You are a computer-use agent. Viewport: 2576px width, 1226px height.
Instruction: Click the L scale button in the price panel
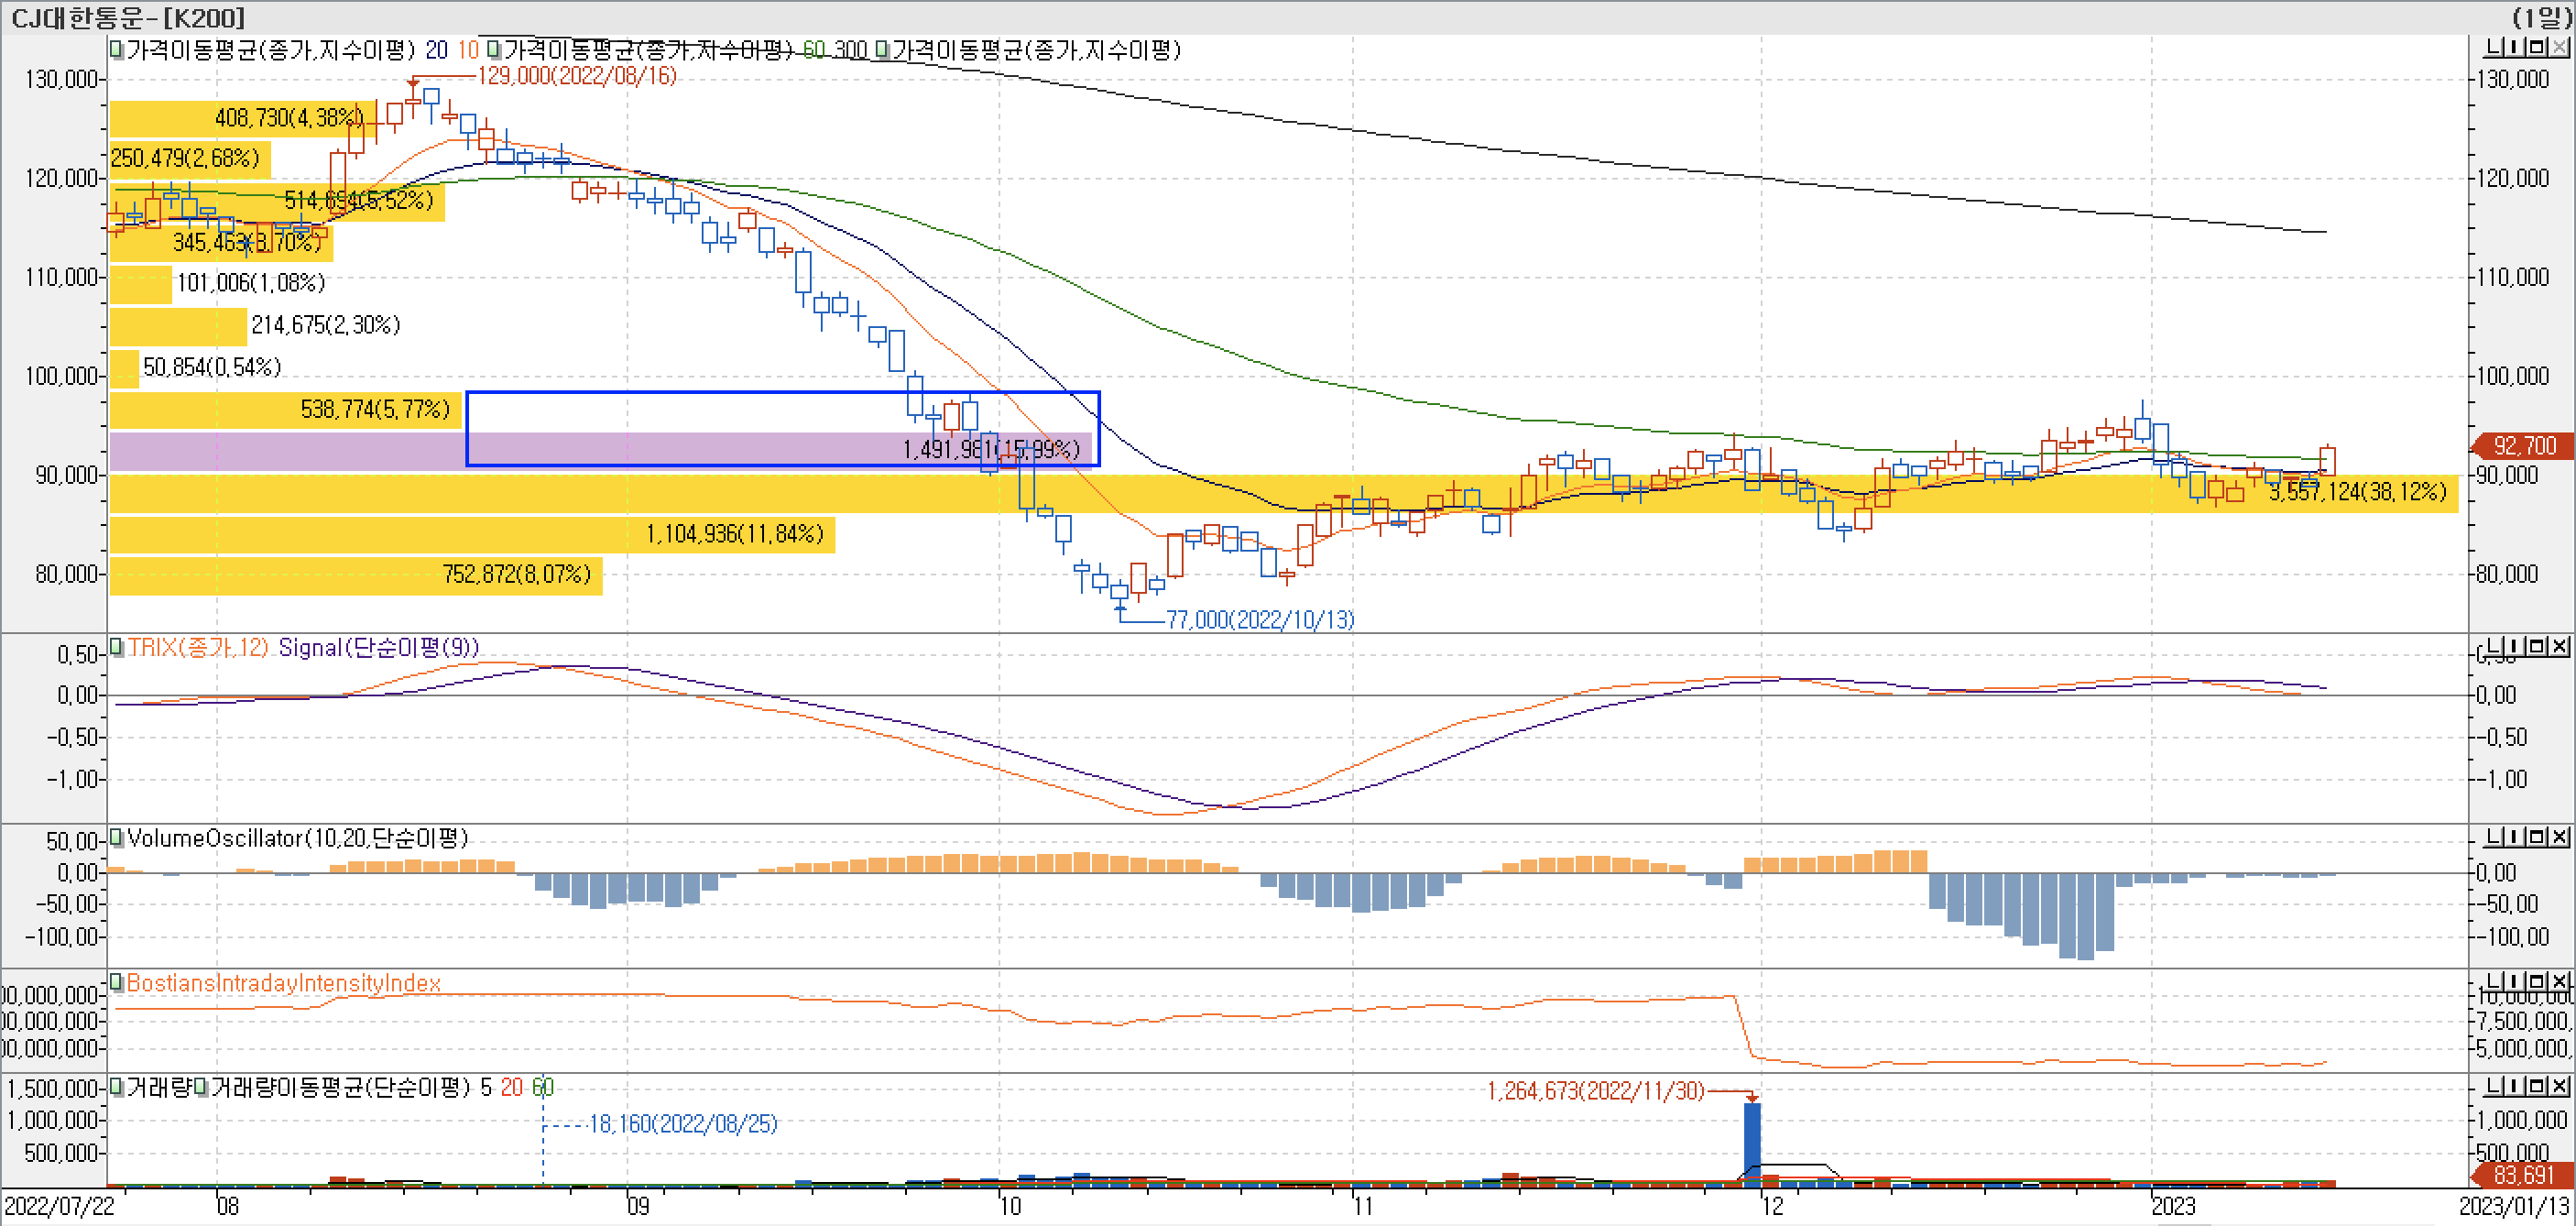pos(2493,47)
